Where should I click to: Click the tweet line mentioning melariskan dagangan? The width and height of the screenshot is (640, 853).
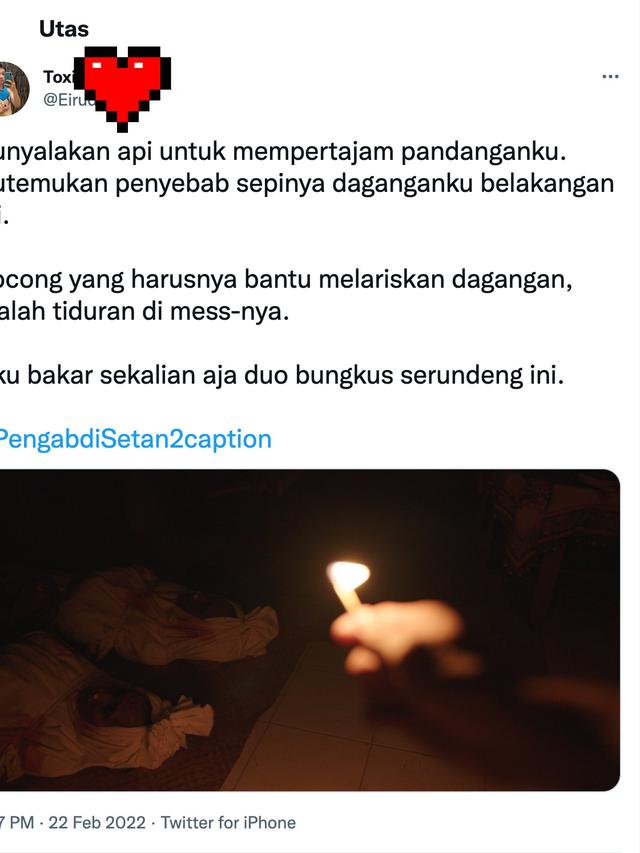click(x=286, y=280)
